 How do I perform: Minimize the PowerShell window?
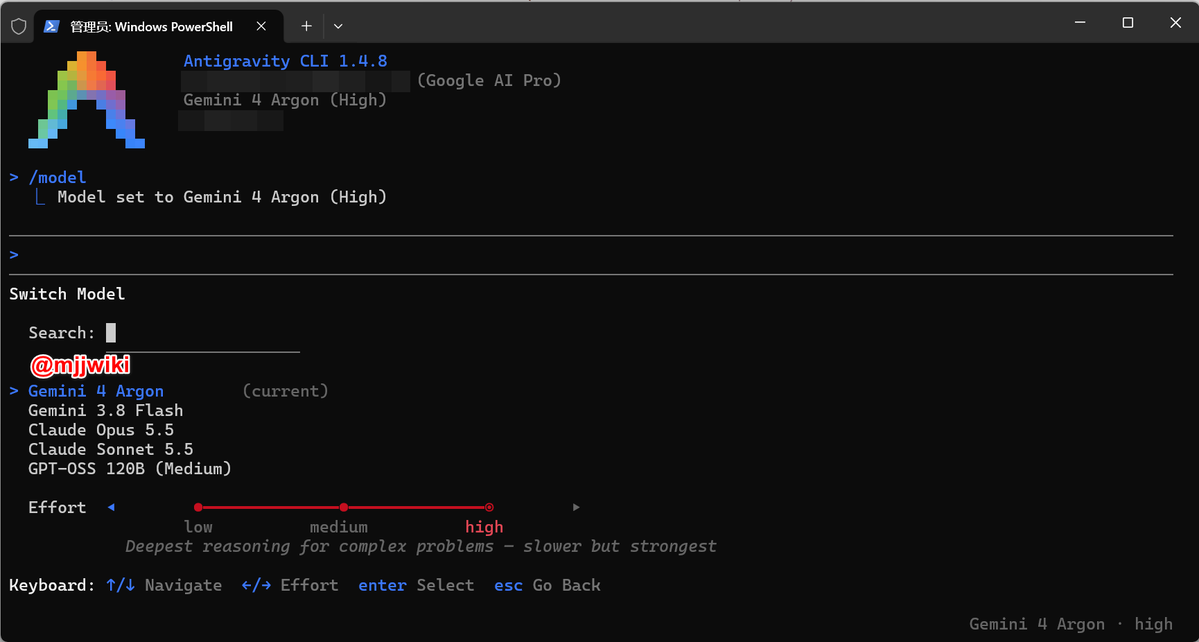[1080, 23]
